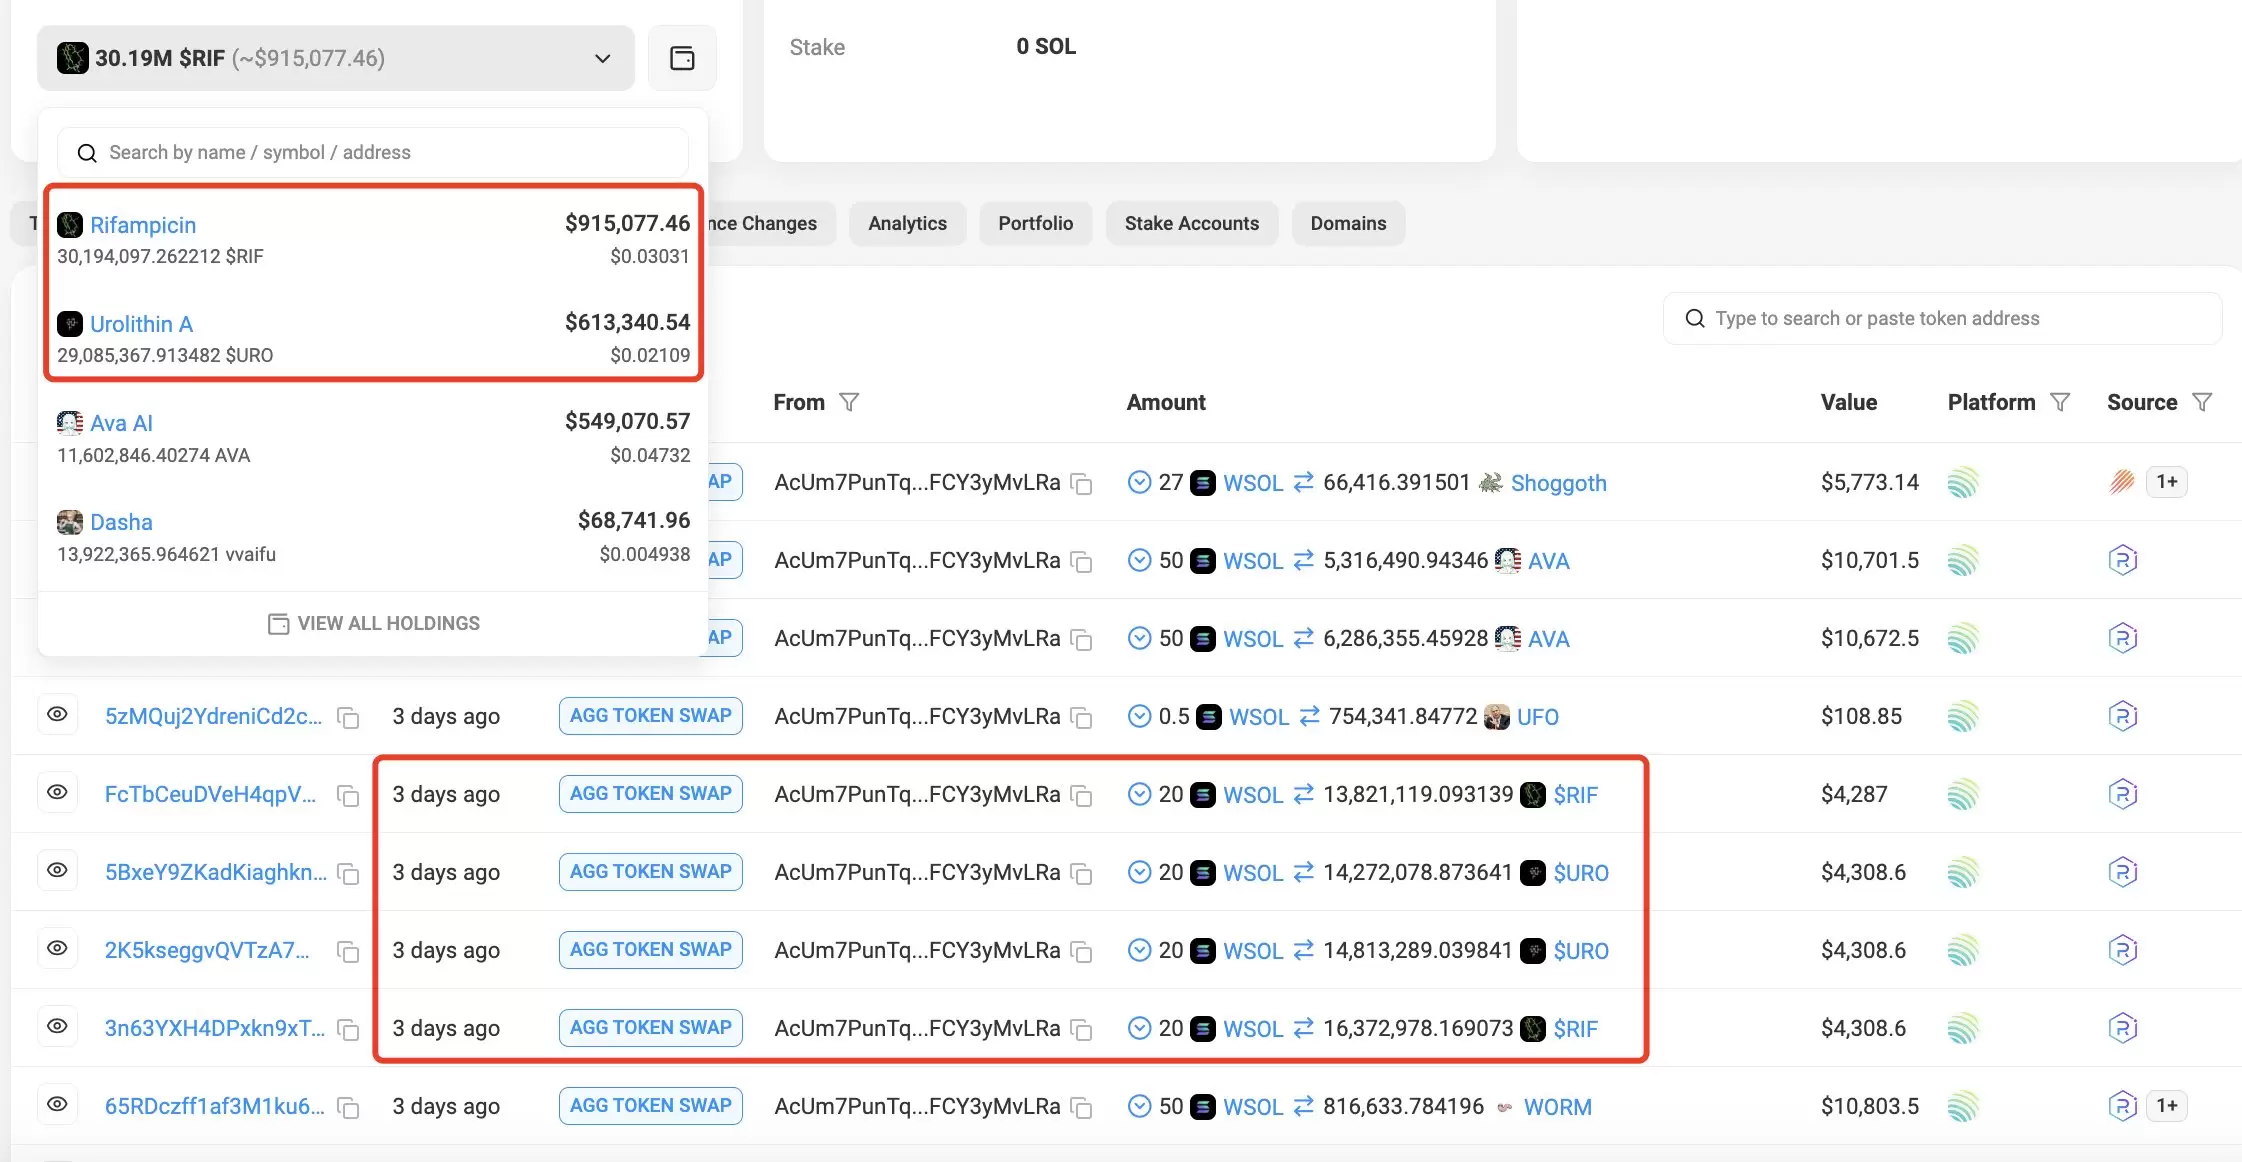This screenshot has height=1162, width=2242.
Task: Switch to the Analytics tab
Action: pyautogui.click(x=907, y=223)
